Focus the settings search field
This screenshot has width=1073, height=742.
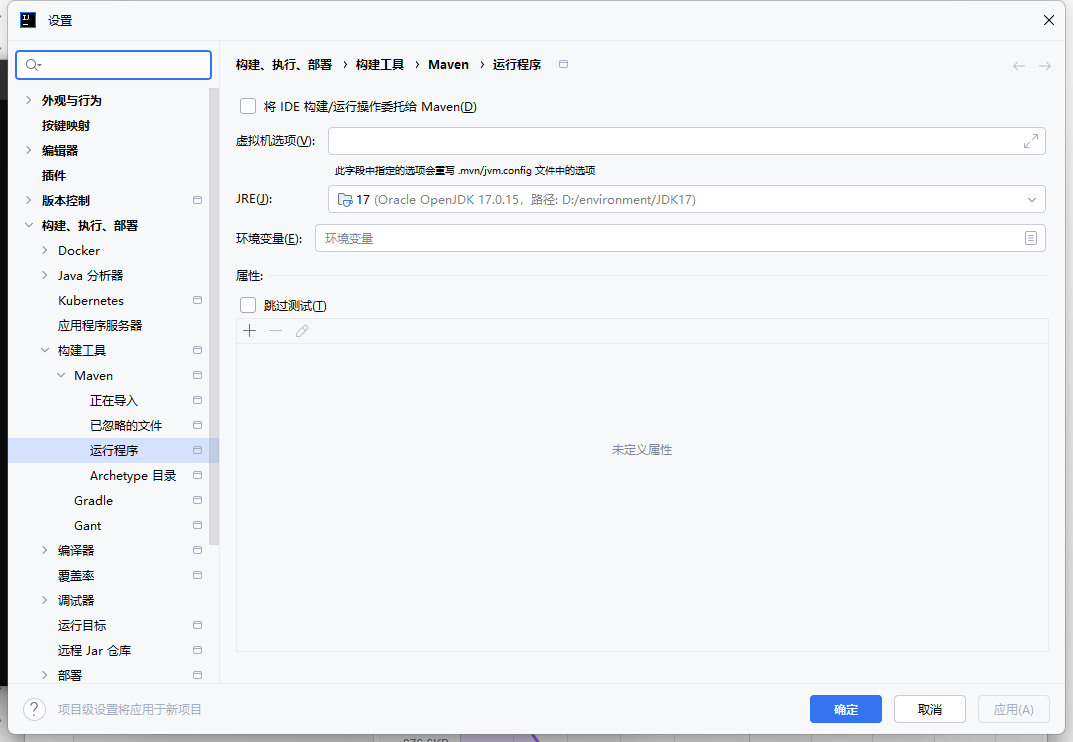114,65
